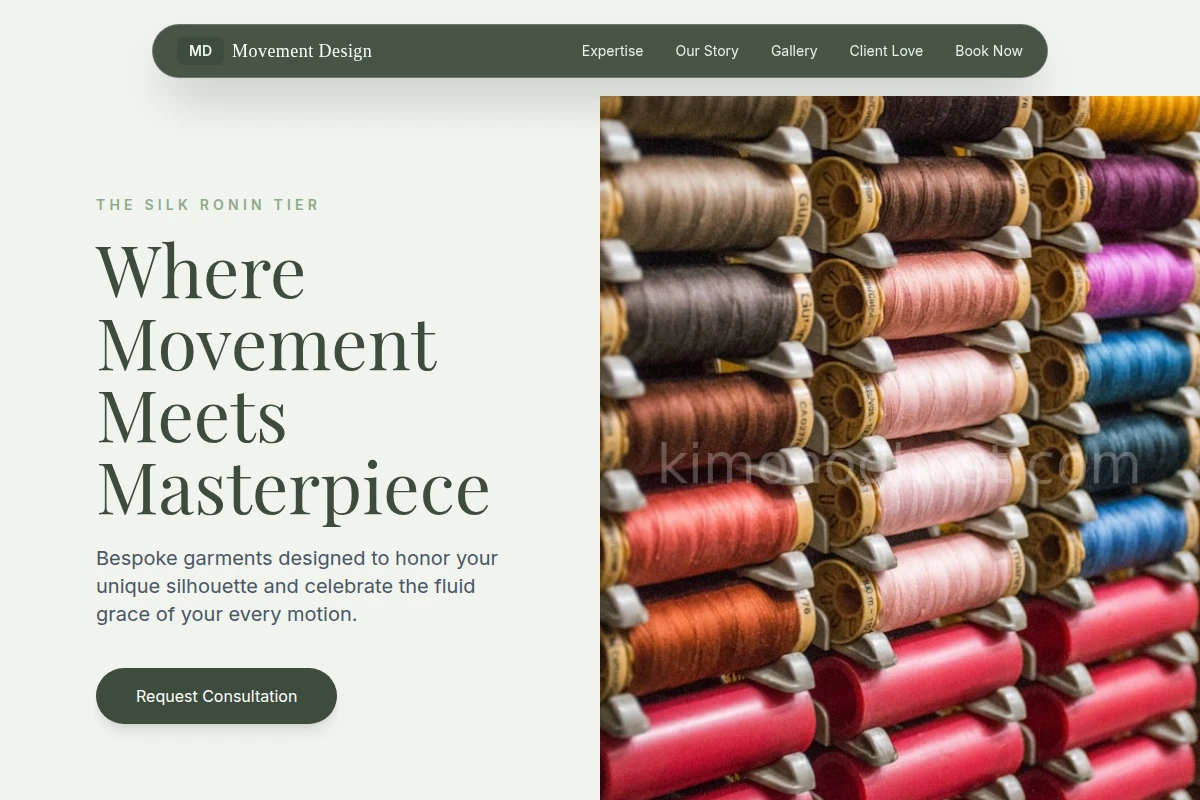Click the thread spools hero image

900,448
